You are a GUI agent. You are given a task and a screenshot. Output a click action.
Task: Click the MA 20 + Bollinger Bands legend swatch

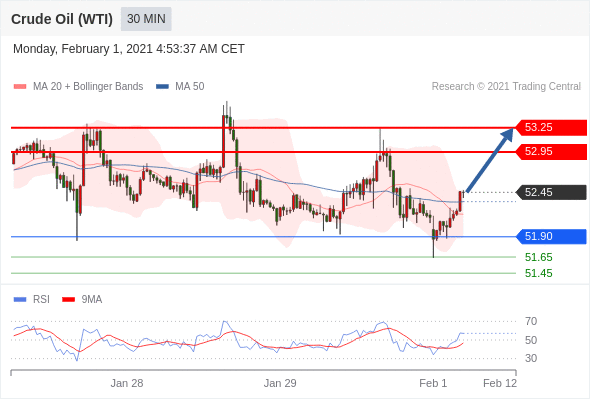20,87
